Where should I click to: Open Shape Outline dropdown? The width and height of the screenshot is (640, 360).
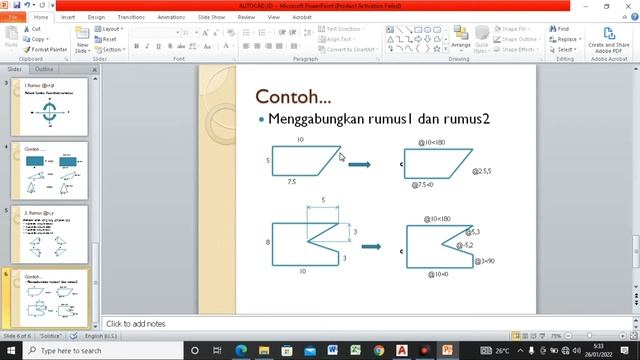pyautogui.click(x=516, y=39)
